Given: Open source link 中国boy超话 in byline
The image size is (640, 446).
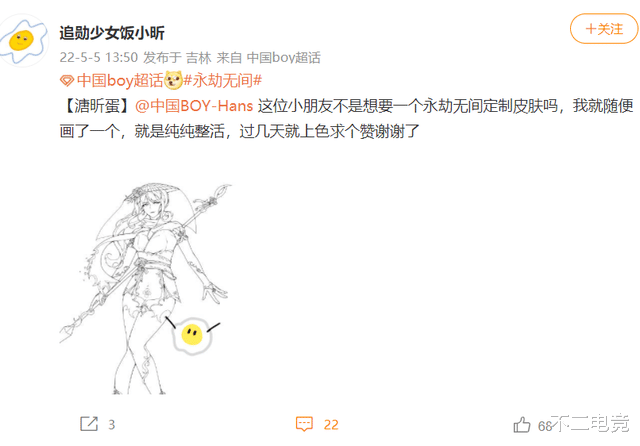Looking at the screenshot, I should click(x=284, y=58).
